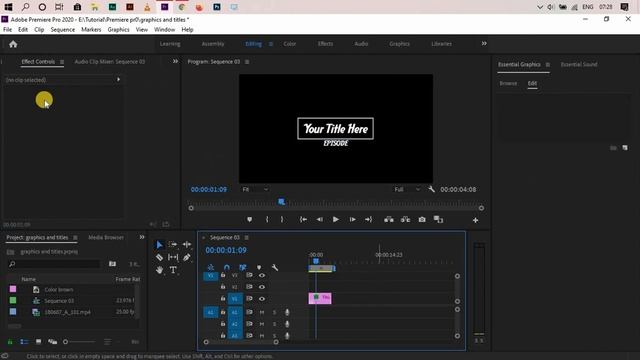Mute audio track A1
Image resolution: width=640 pixels, height=360 pixels.
[262, 312]
